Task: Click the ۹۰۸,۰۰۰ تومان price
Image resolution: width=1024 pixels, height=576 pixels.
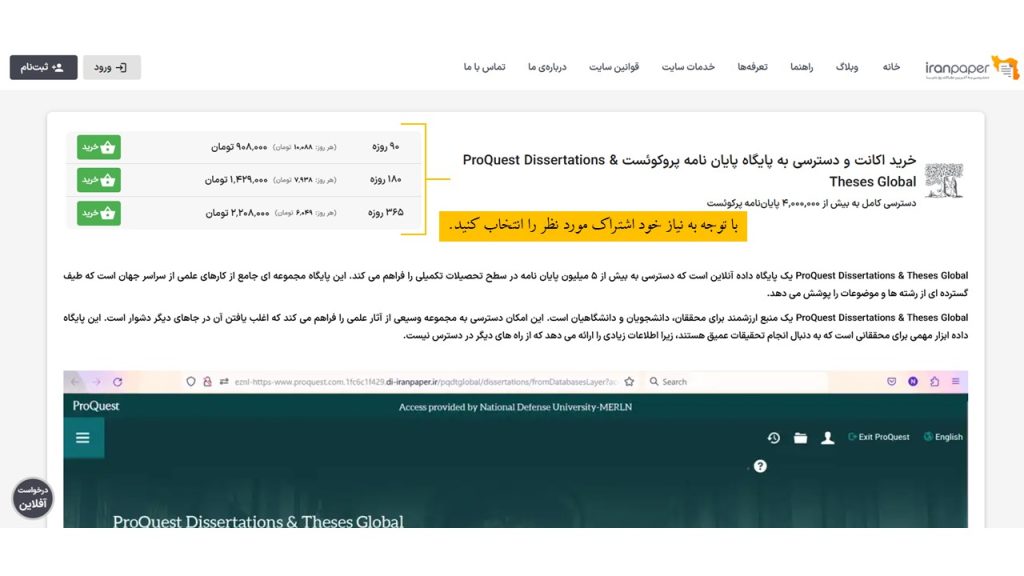Action: 238,147
